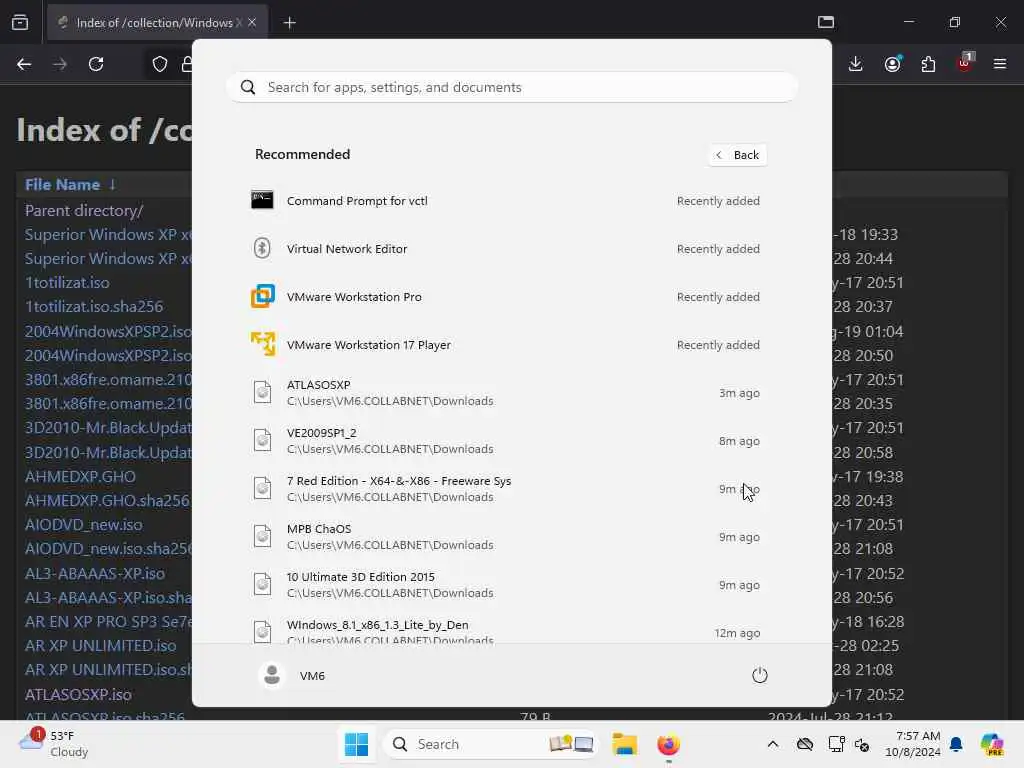The width and height of the screenshot is (1024, 768).
Task: Click the network status tray icon
Action: pyautogui.click(x=836, y=744)
